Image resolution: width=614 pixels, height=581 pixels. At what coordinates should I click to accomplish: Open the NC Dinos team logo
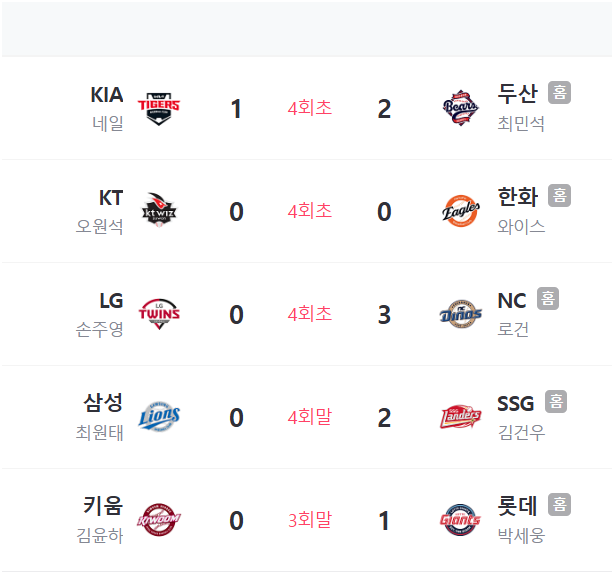tap(461, 314)
